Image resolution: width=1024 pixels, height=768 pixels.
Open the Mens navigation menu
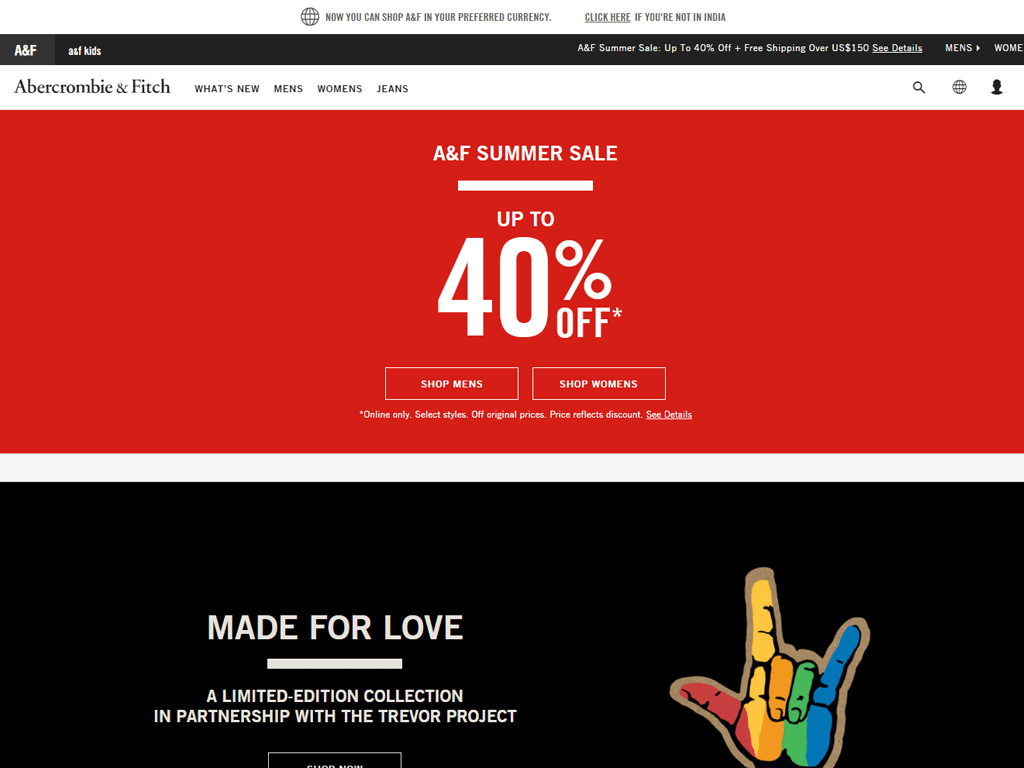288,89
